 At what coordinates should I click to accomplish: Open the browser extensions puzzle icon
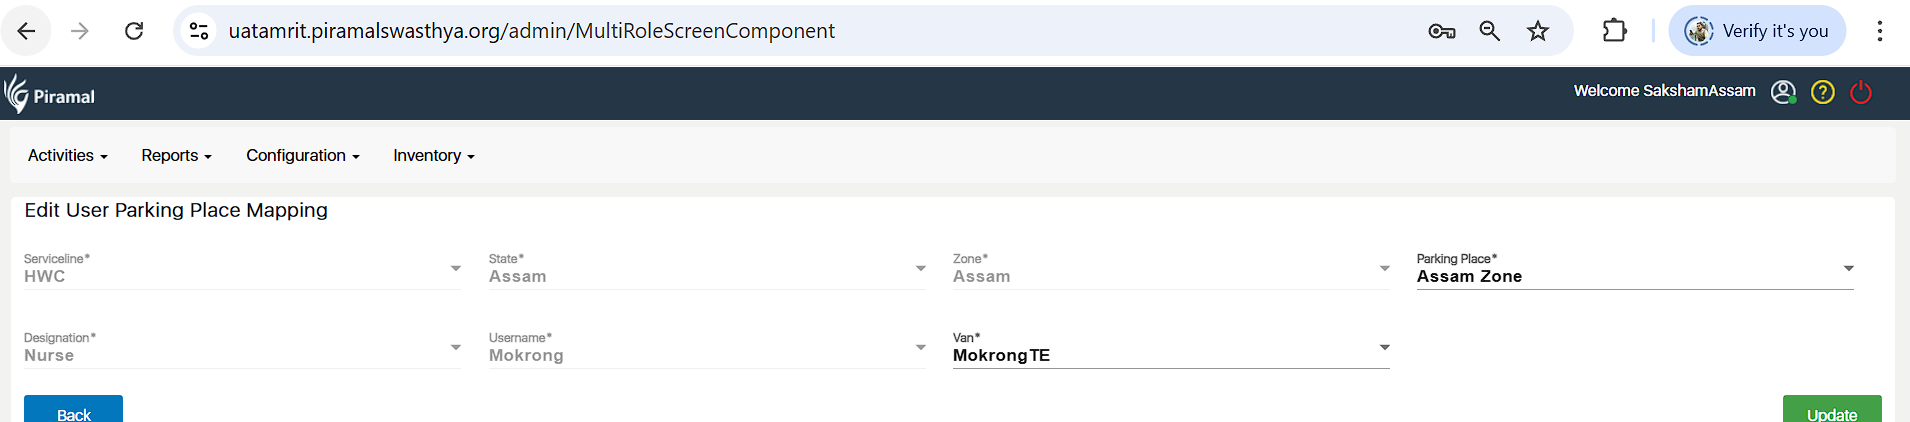1614,31
